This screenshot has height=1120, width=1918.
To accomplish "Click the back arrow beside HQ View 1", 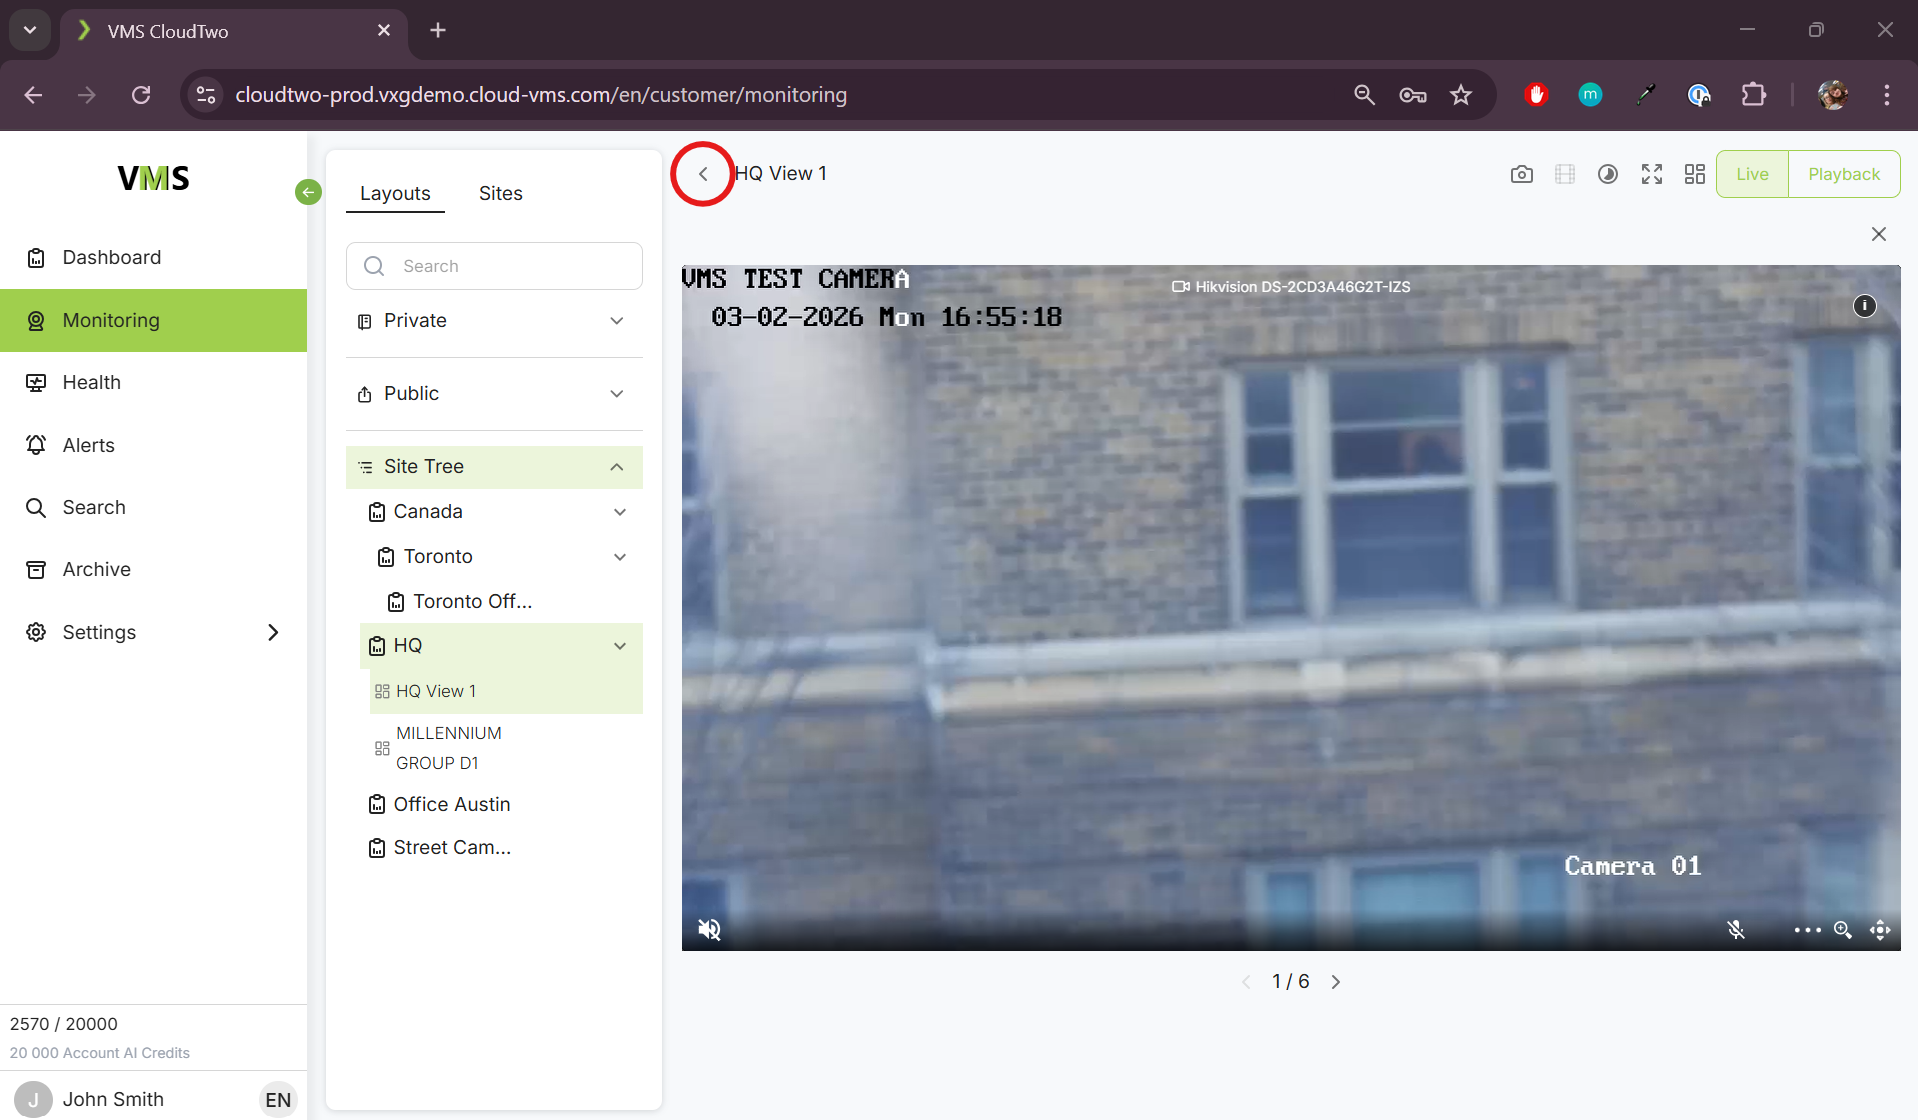I will [703, 174].
